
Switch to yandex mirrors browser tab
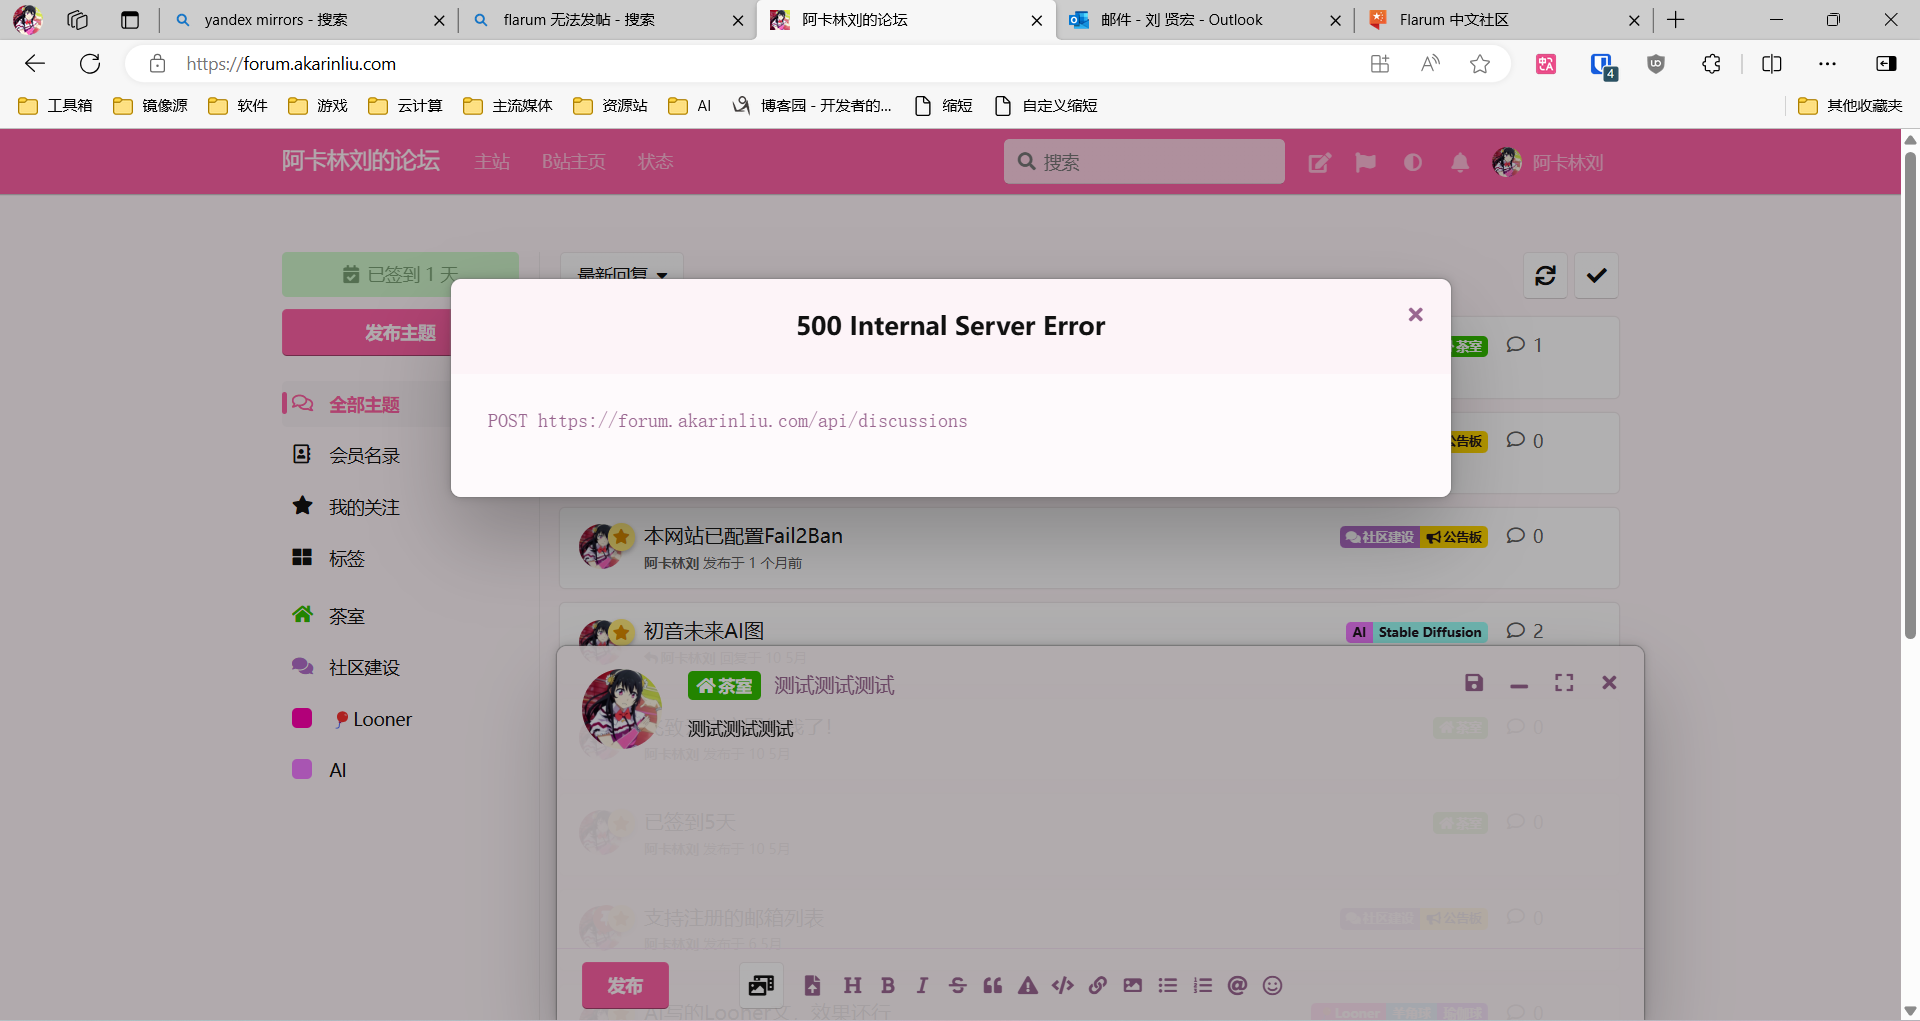point(307,20)
